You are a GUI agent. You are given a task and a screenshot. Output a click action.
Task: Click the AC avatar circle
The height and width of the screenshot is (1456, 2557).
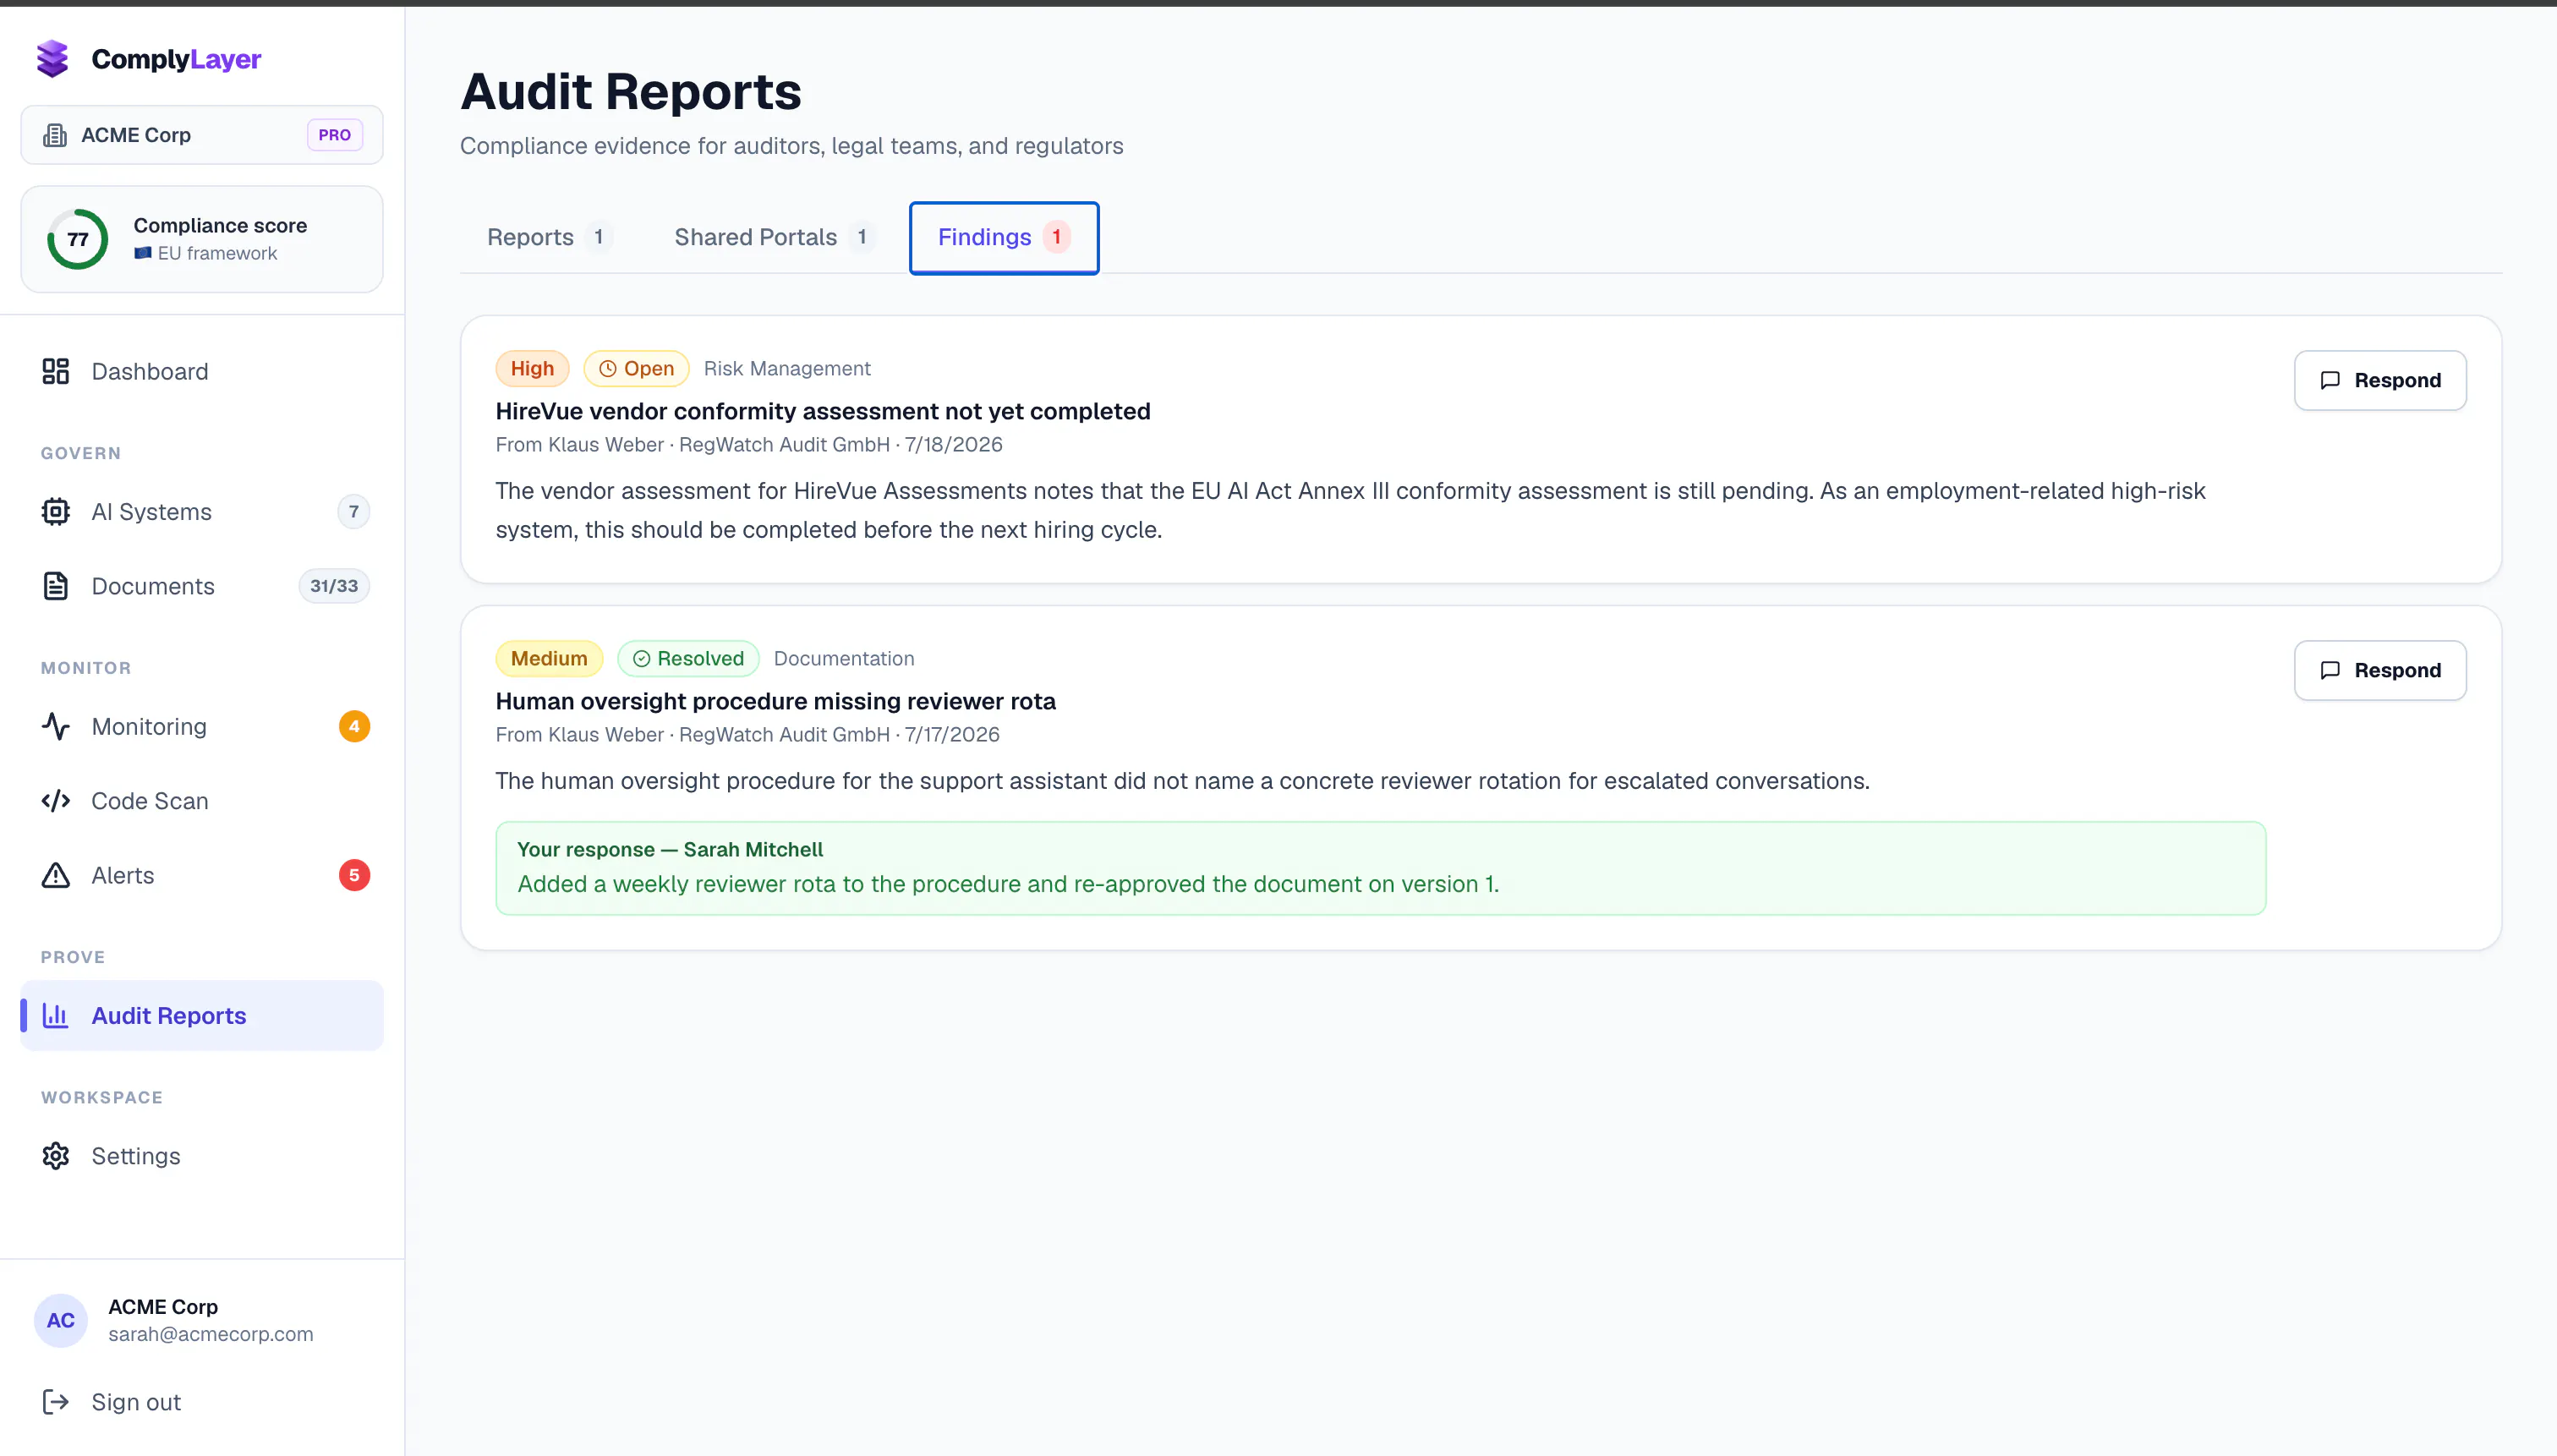point(61,1320)
